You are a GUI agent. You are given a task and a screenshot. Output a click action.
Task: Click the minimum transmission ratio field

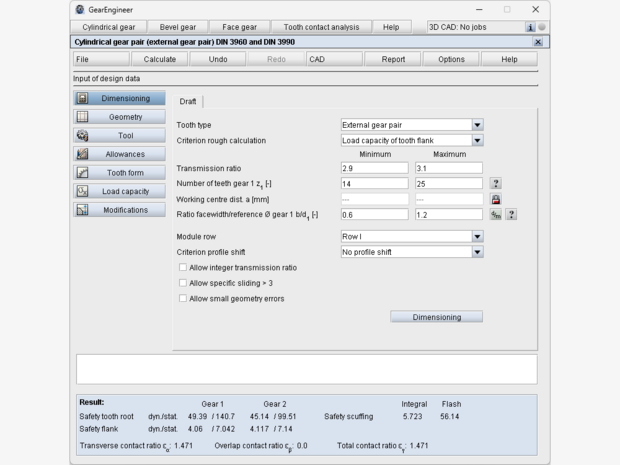click(x=374, y=168)
